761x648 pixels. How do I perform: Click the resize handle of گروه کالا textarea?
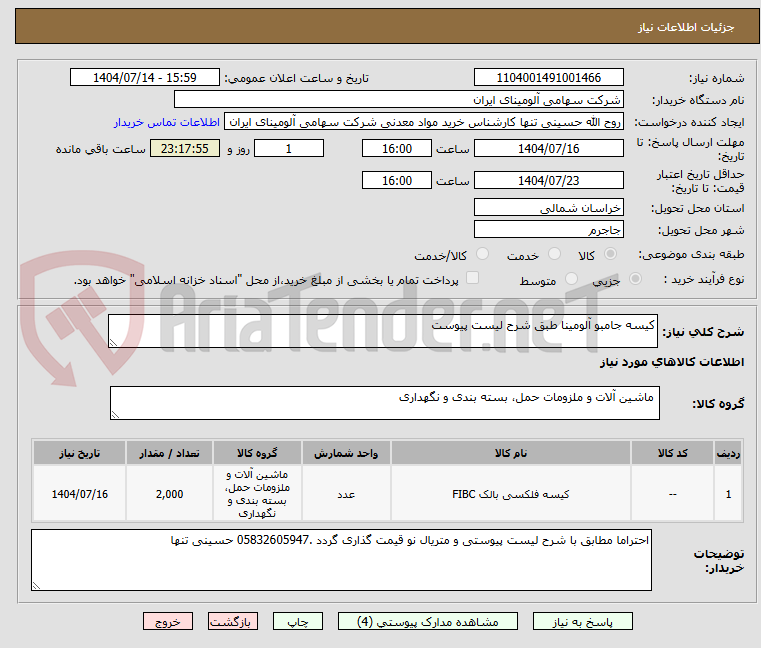(115, 415)
